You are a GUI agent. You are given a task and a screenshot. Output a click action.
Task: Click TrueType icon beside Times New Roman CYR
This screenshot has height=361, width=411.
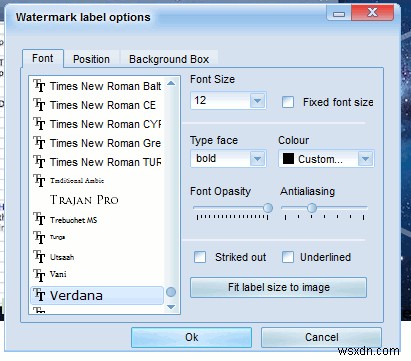coord(39,124)
